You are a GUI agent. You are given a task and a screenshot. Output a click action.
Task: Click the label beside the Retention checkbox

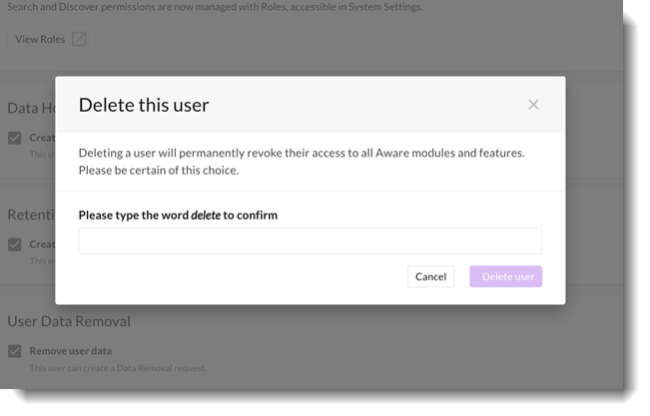(42, 244)
